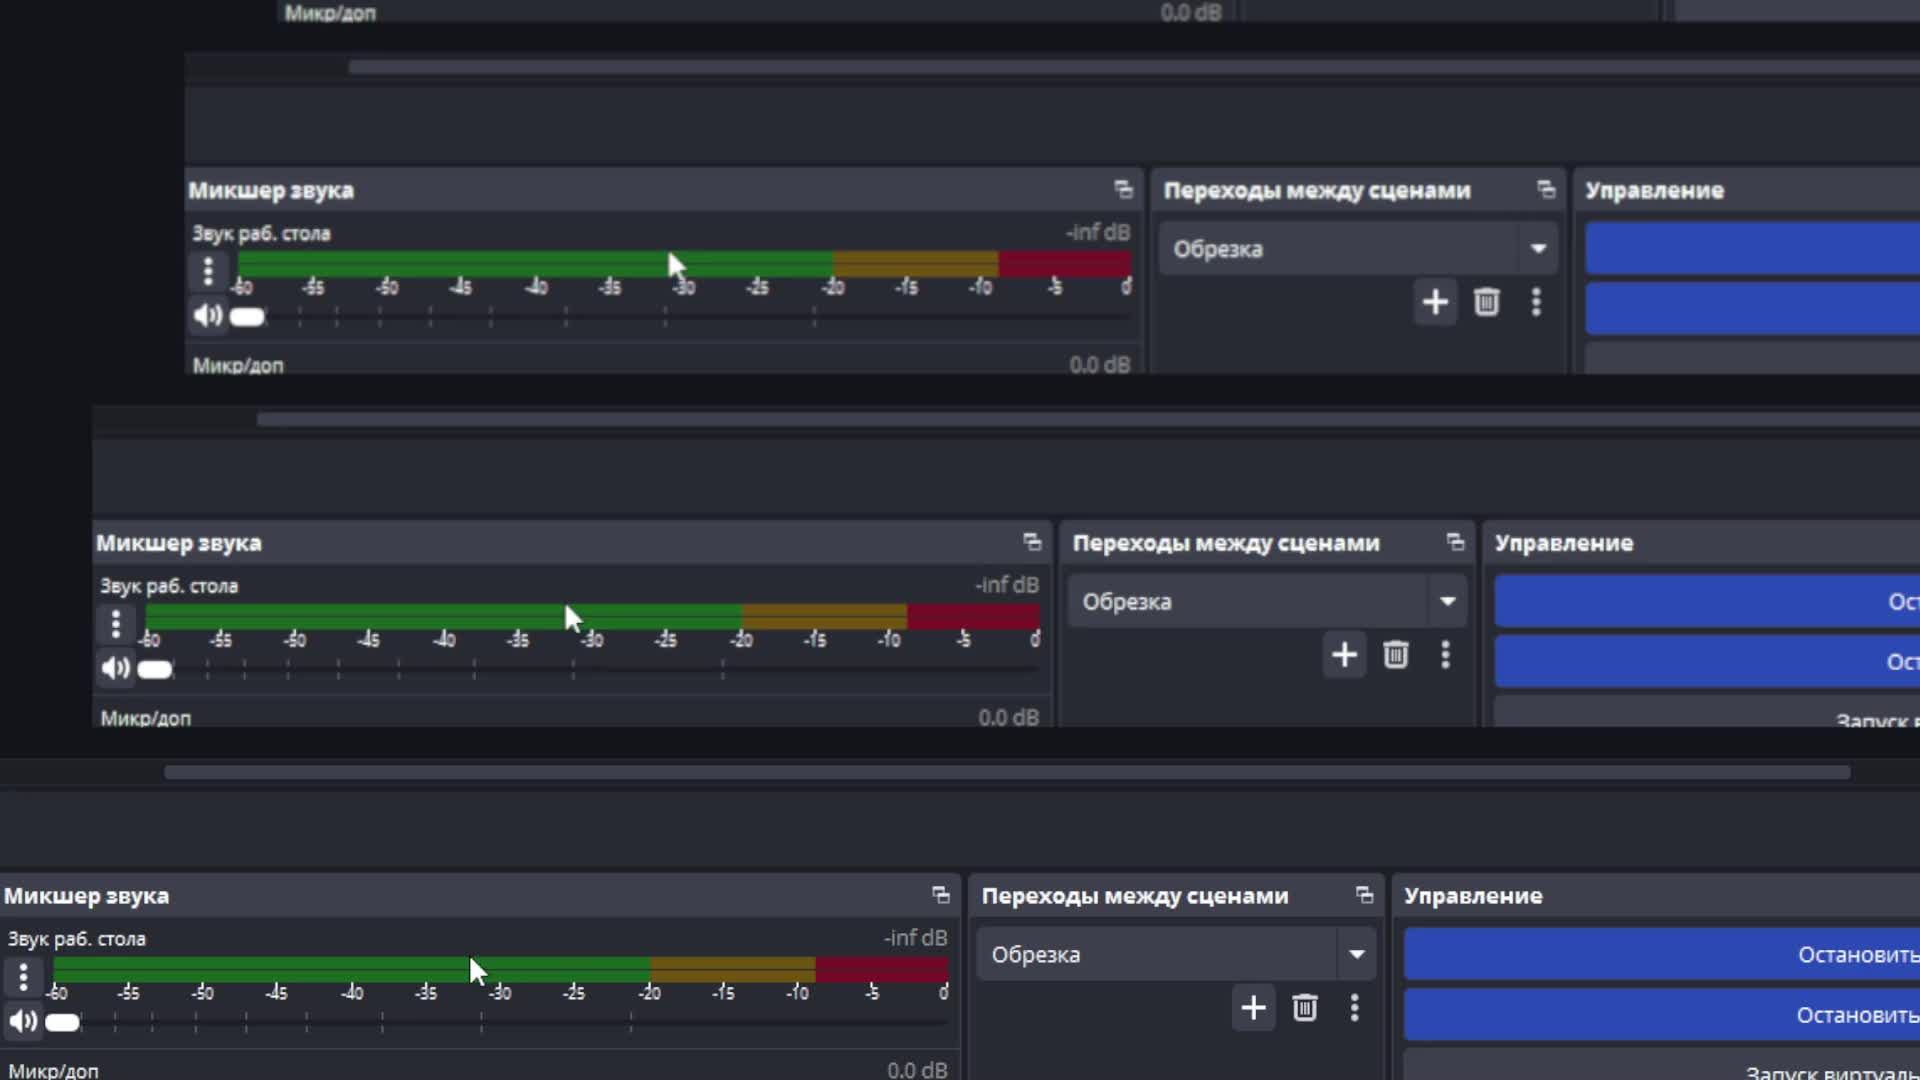Expand the middle Обрезка transition dropdown
Image resolution: width=1920 pixels, height=1080 pixels.
coord(1447,602)
